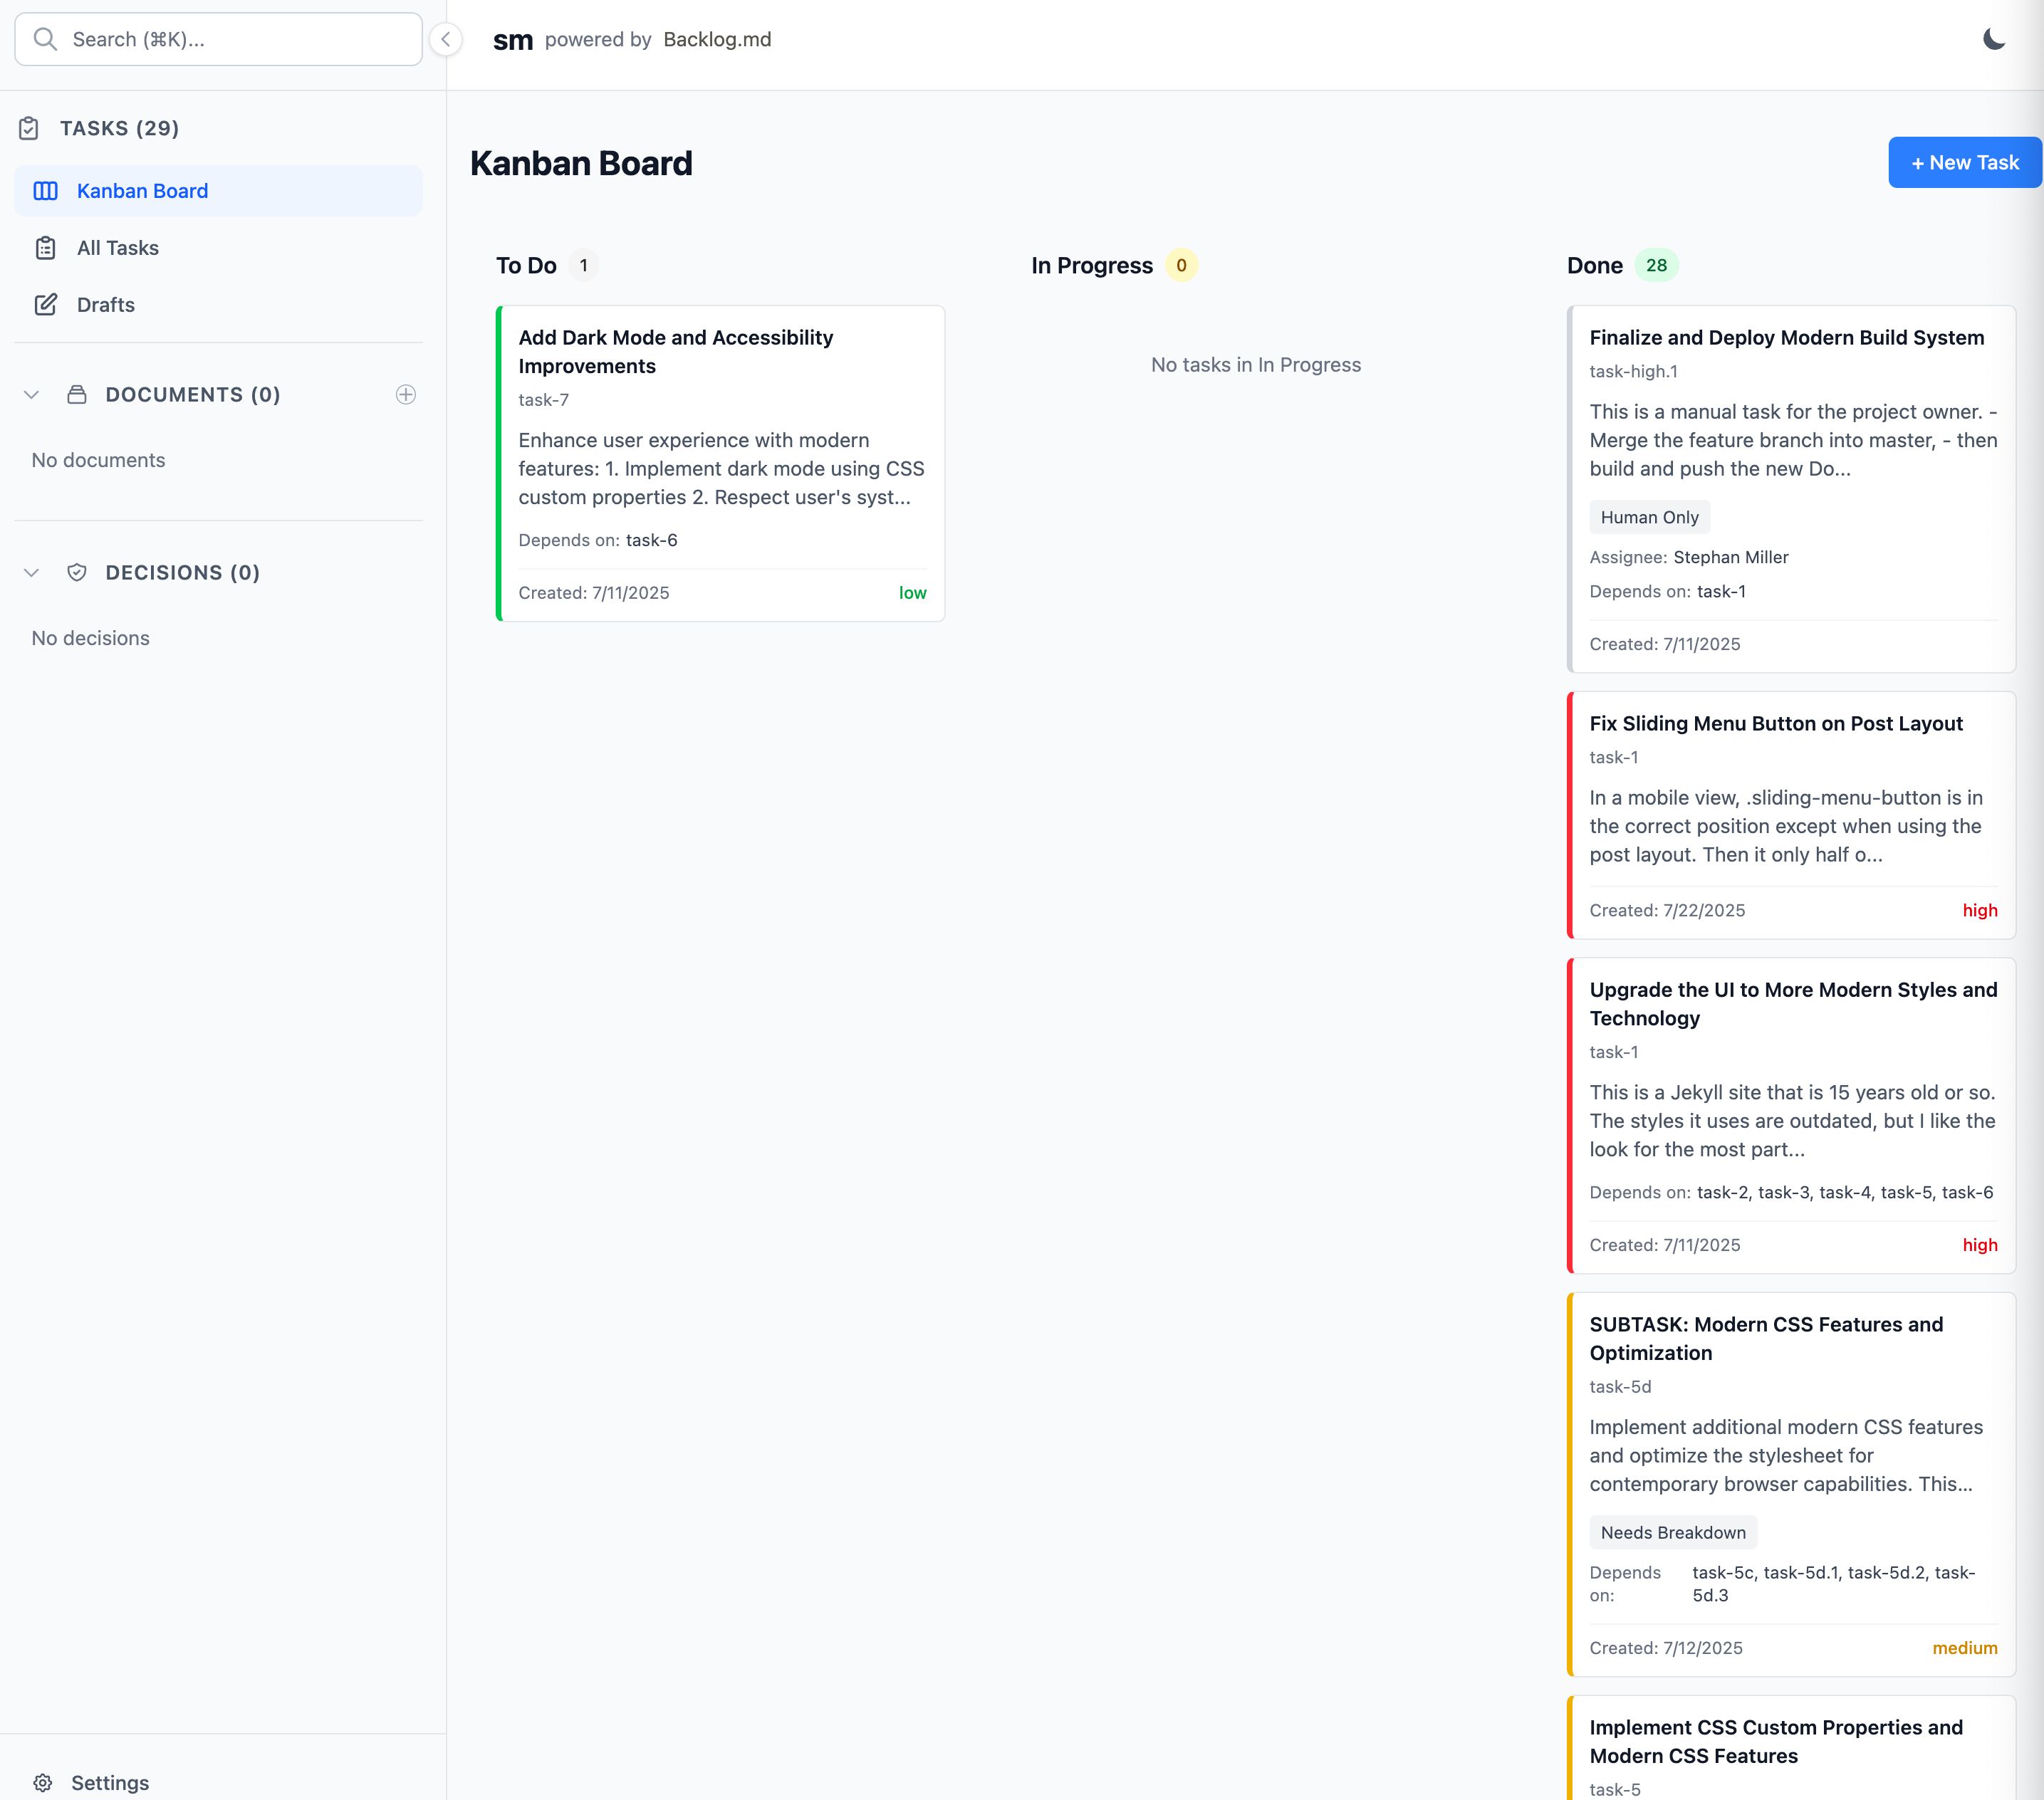Select the Kanban Board columns icon in sidebar

point(46,190)
